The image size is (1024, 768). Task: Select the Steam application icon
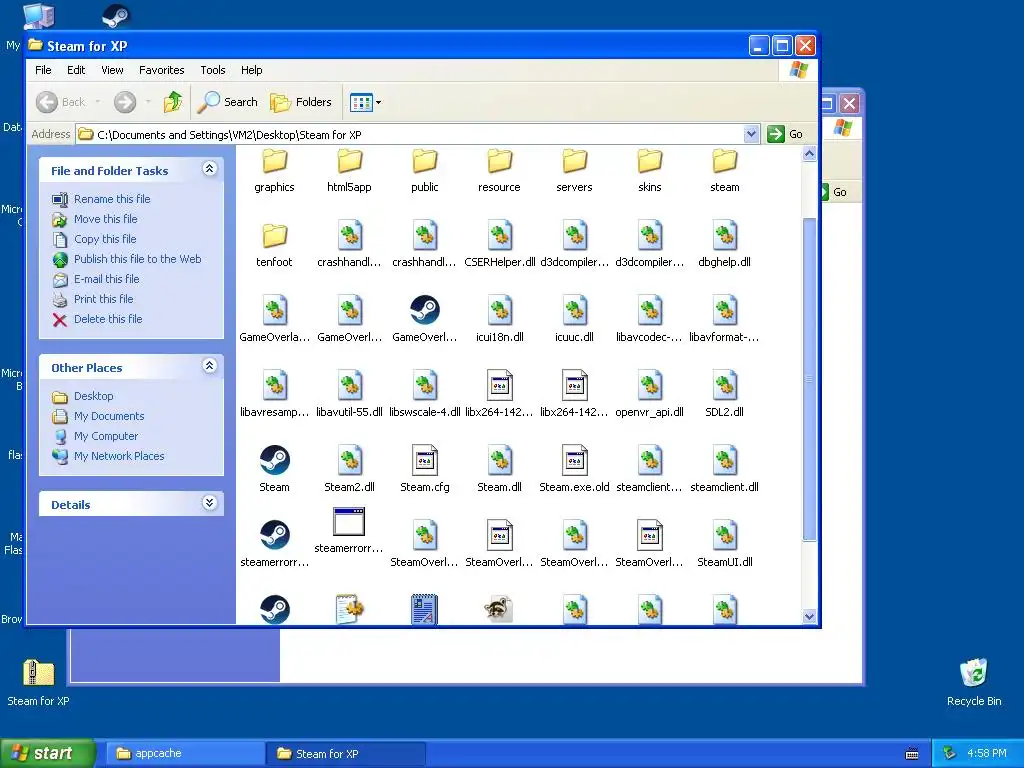pyautogui.click(x=274, y=460)
